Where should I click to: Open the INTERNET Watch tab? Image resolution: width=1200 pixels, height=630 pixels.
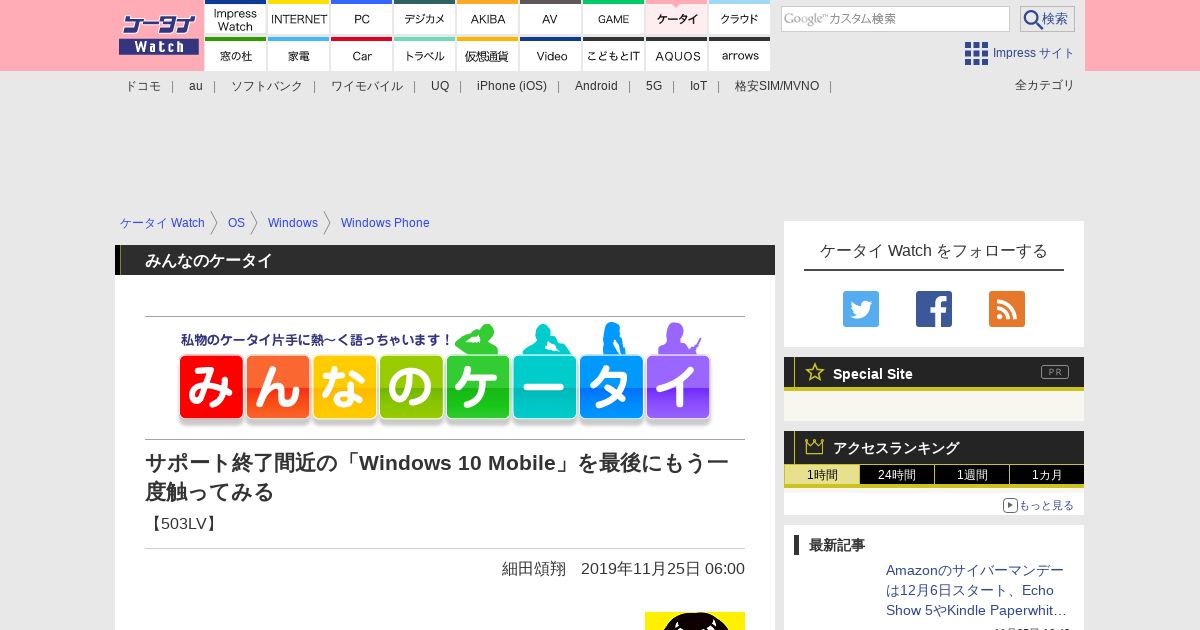click(x=299, y=19)
